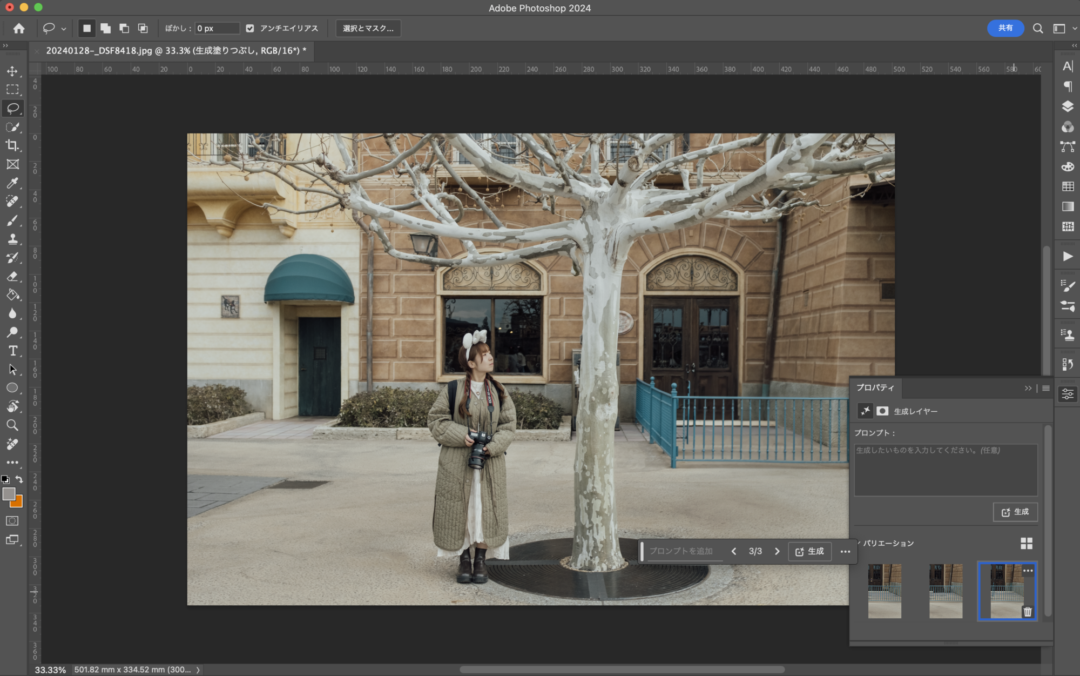Delete the selected variation with trash icon
Viewport: 1080px width, 676px height.
click(x=1027, y=611)
